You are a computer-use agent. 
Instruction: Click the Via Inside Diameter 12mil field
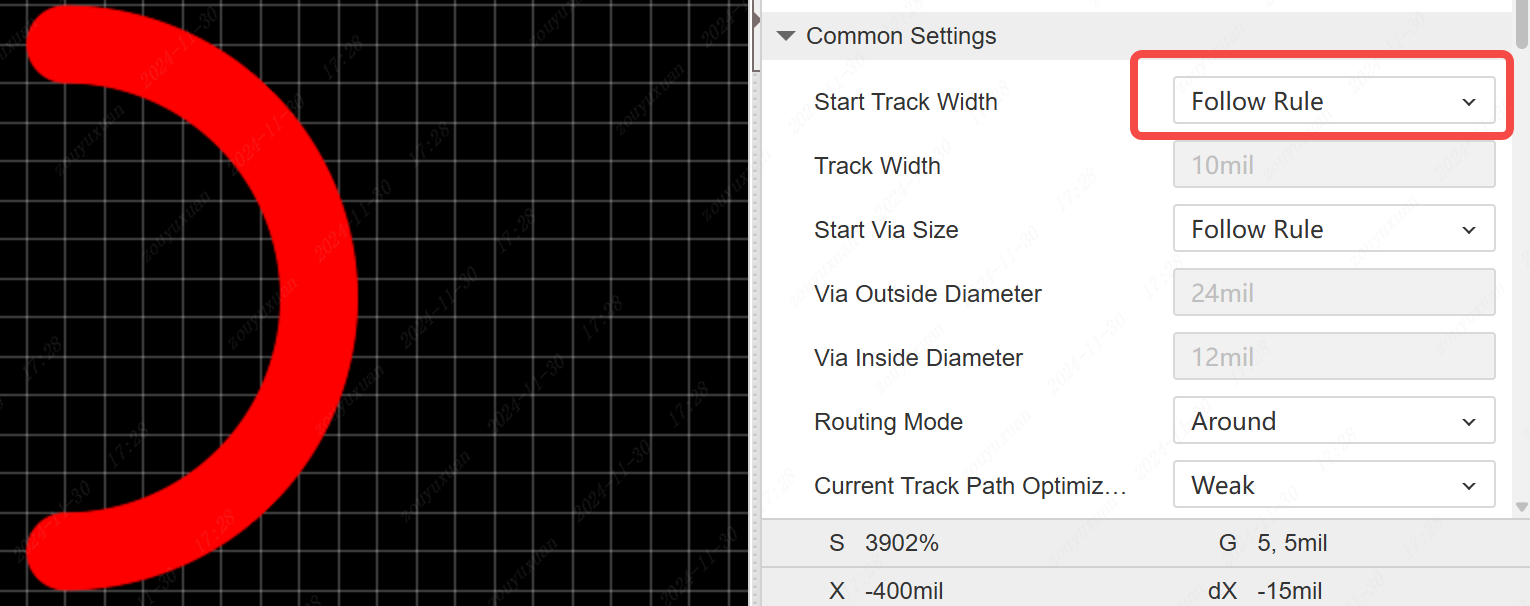pyautogui.click(x=1333, y=357)
